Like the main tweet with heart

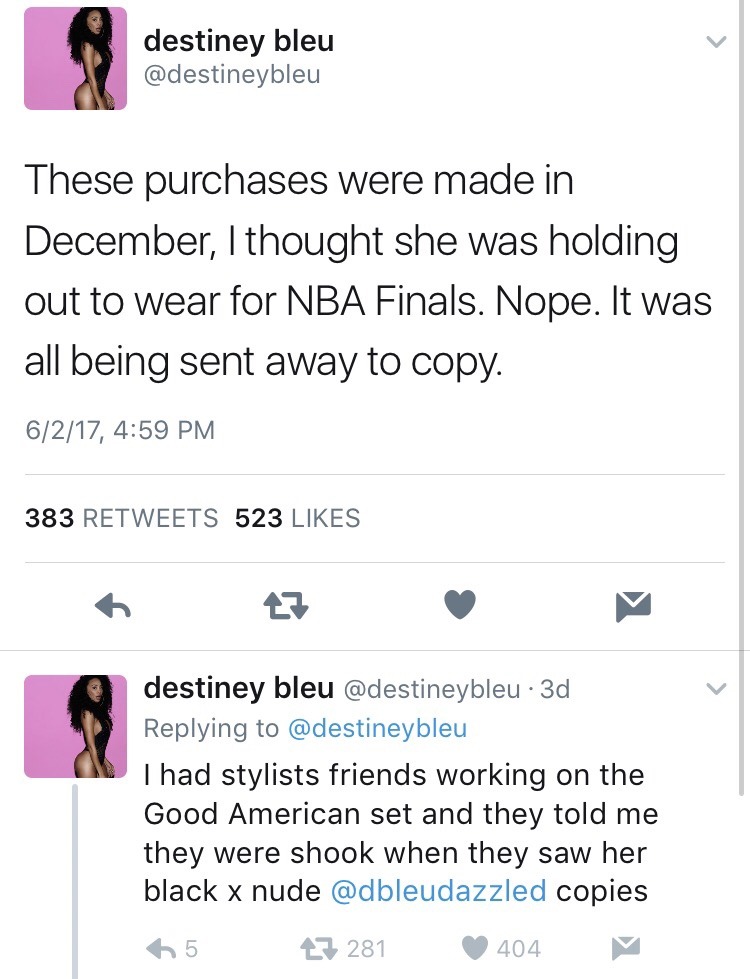(460, 604)
